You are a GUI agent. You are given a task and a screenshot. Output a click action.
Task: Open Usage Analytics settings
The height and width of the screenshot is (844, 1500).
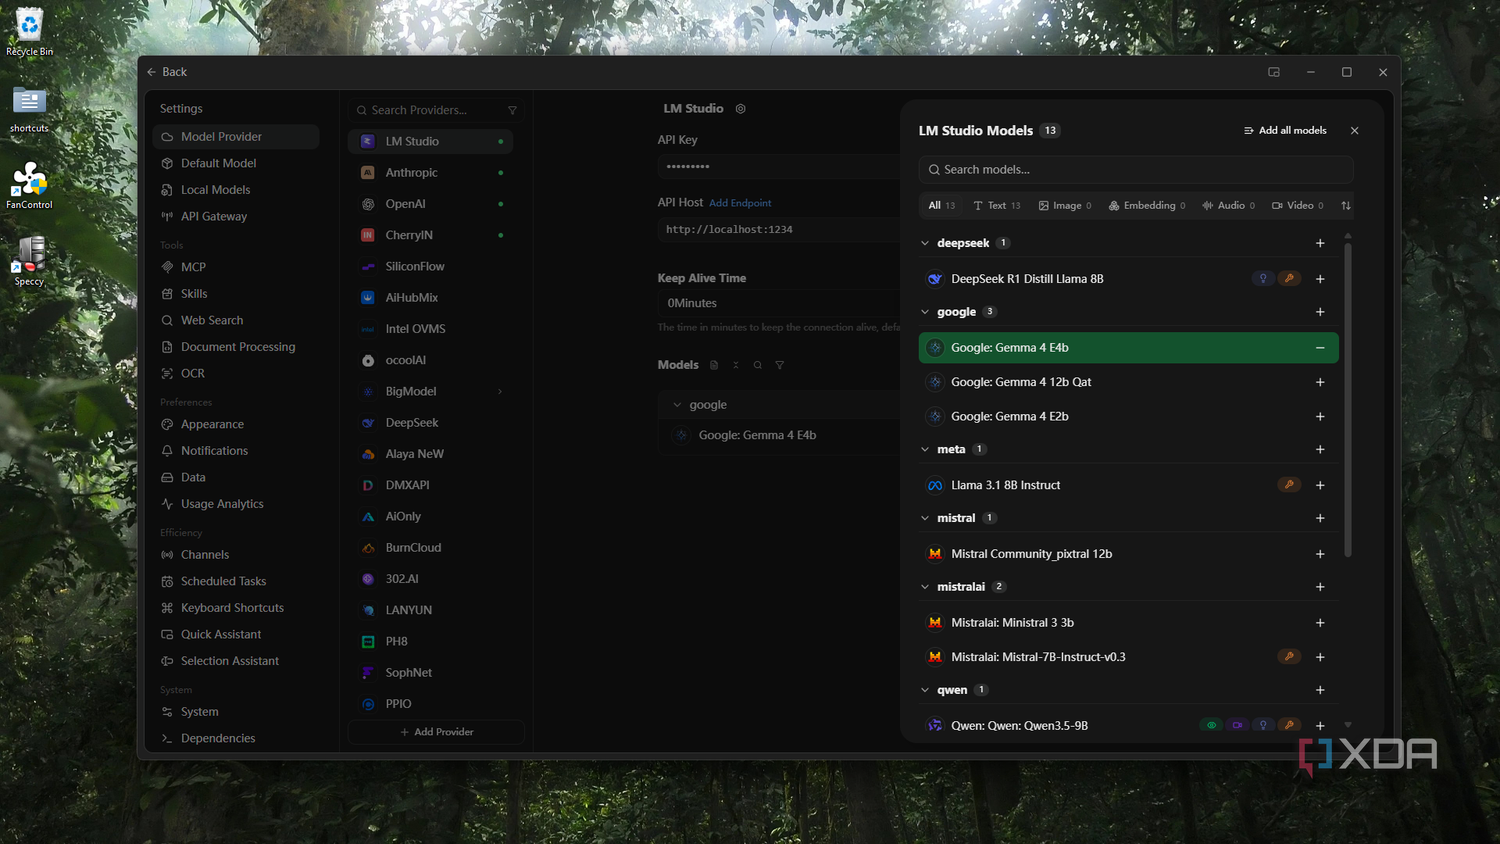tap(236, 504)
